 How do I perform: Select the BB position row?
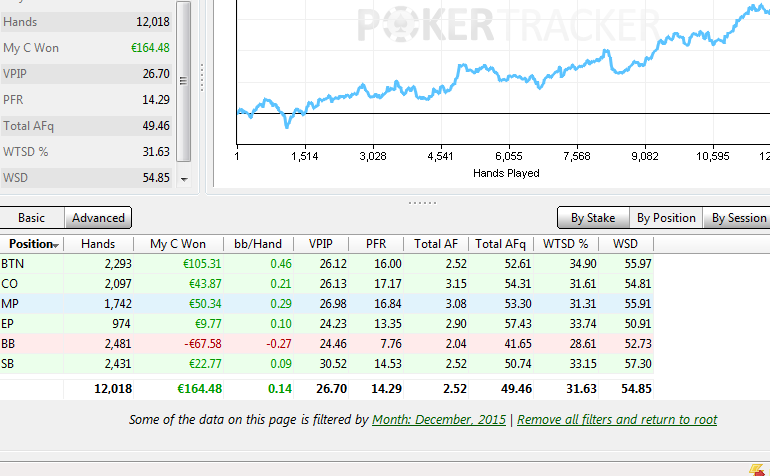327,344
